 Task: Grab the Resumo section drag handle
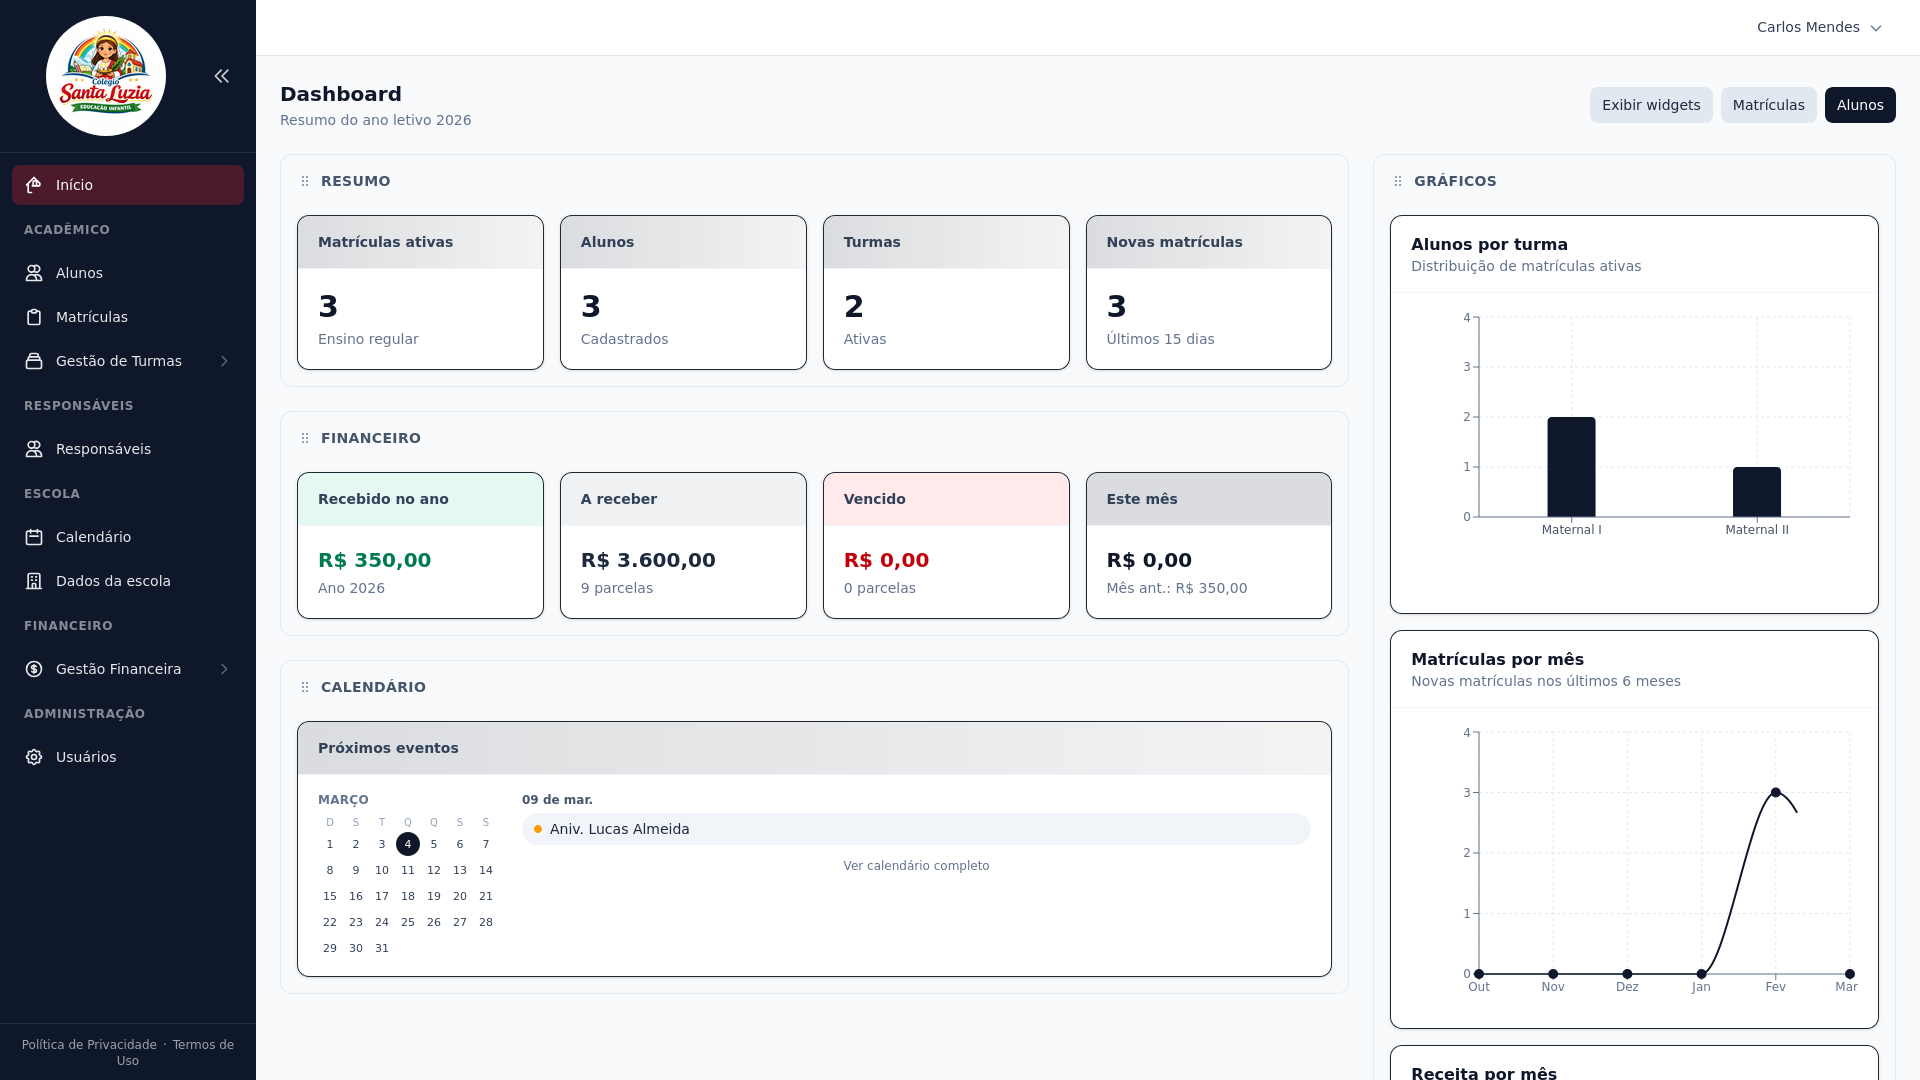click(x=305, y=182)
